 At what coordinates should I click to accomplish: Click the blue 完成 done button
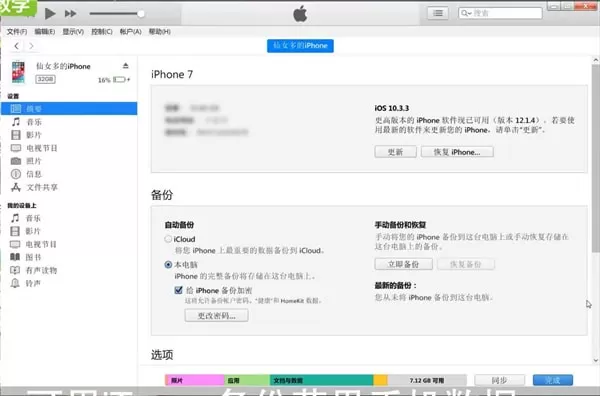[553, 380]
